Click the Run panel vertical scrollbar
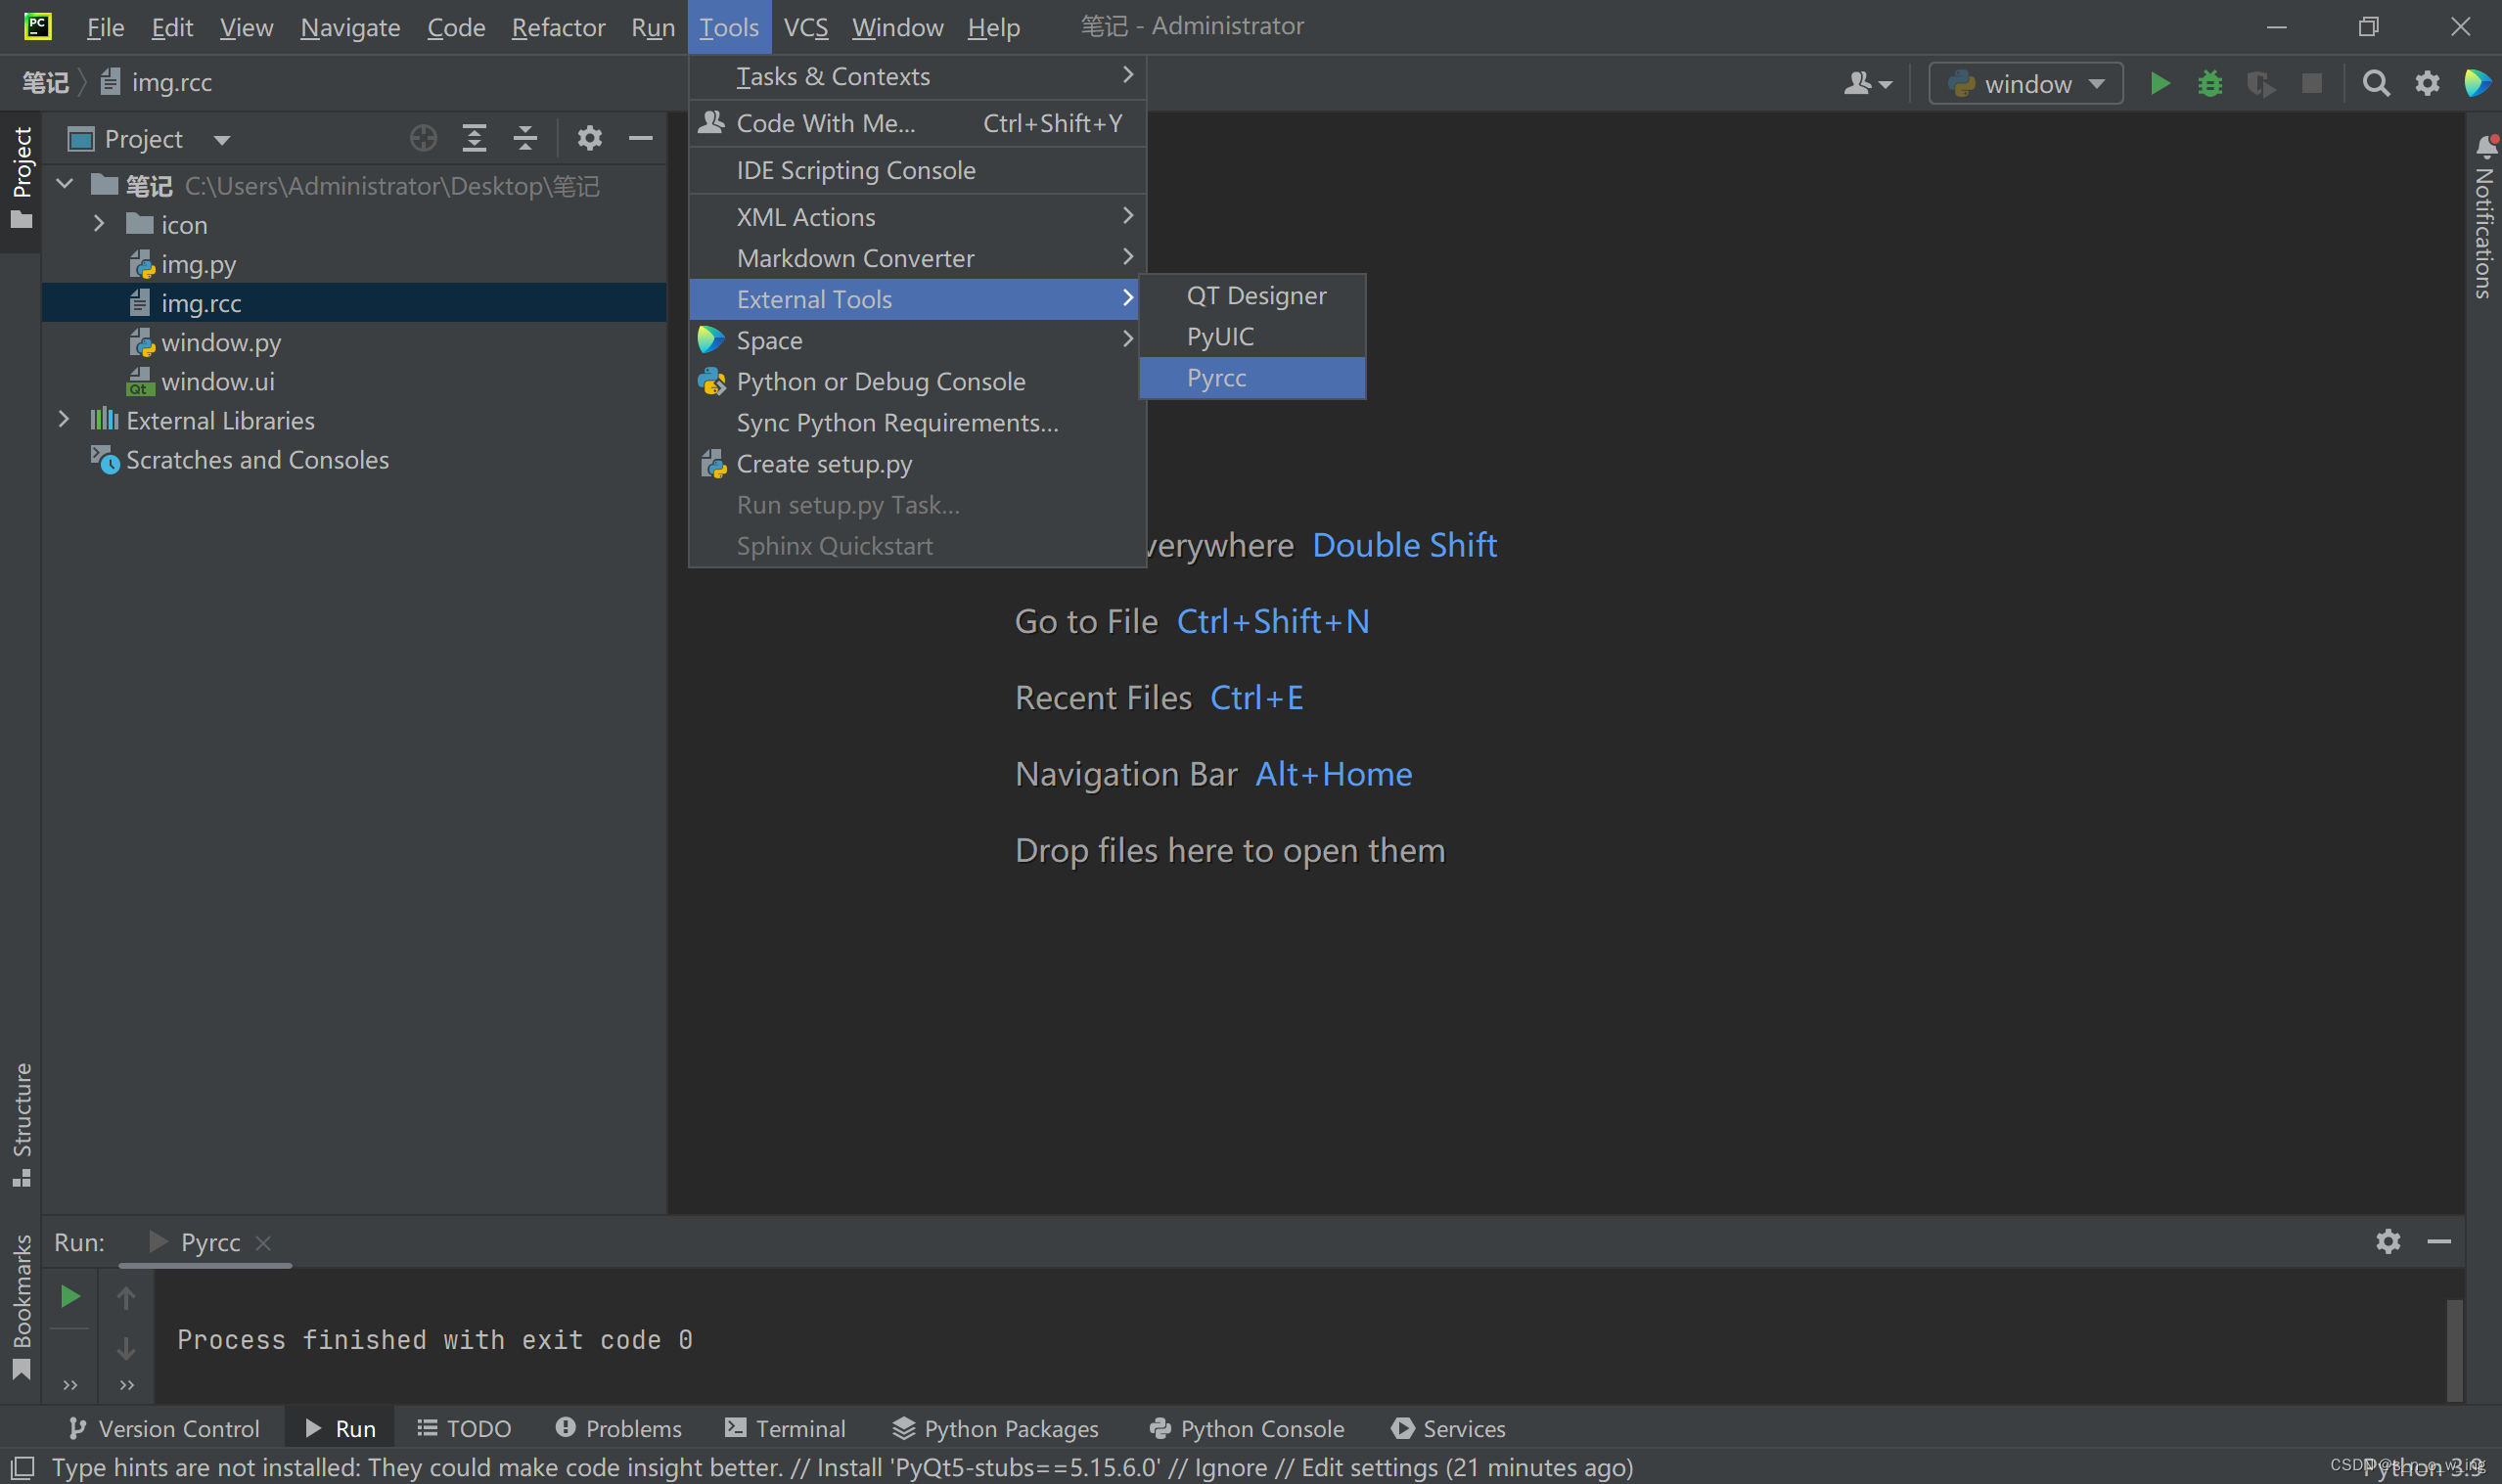2502x1484 pixels. point(2454,1349)
